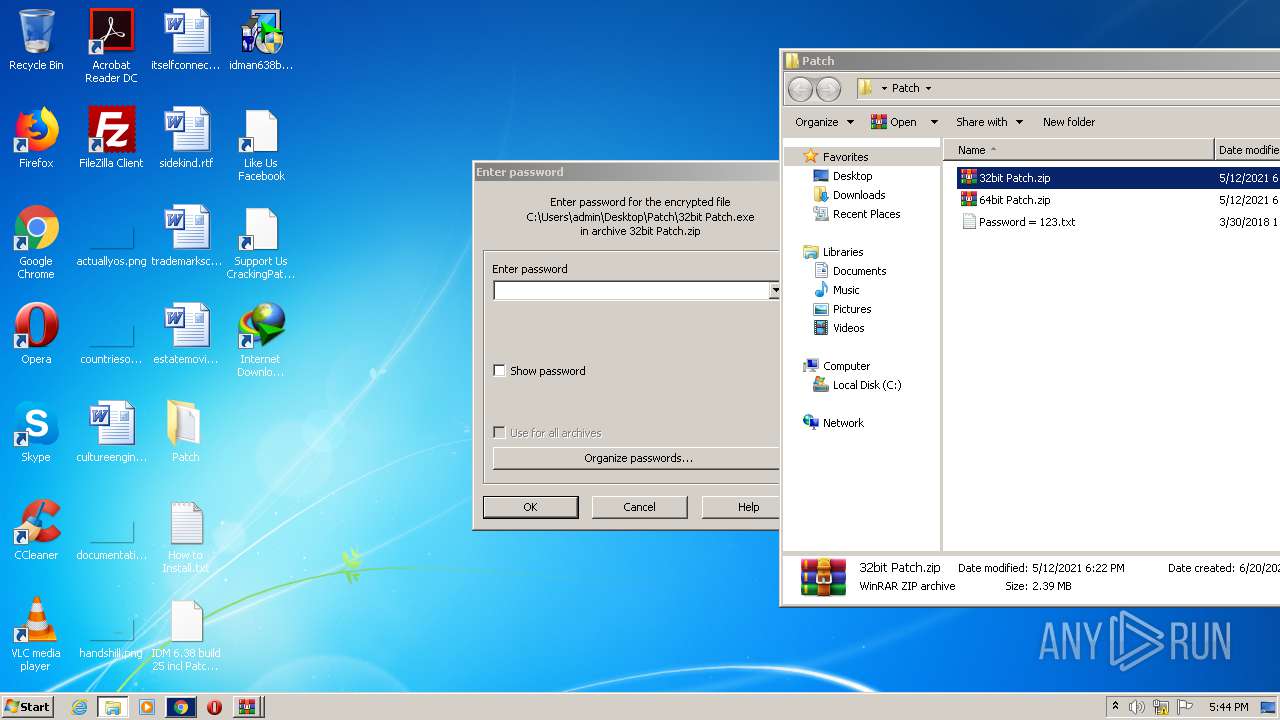
Task: Open Help in the password dialog
Action: pos(741,507)
